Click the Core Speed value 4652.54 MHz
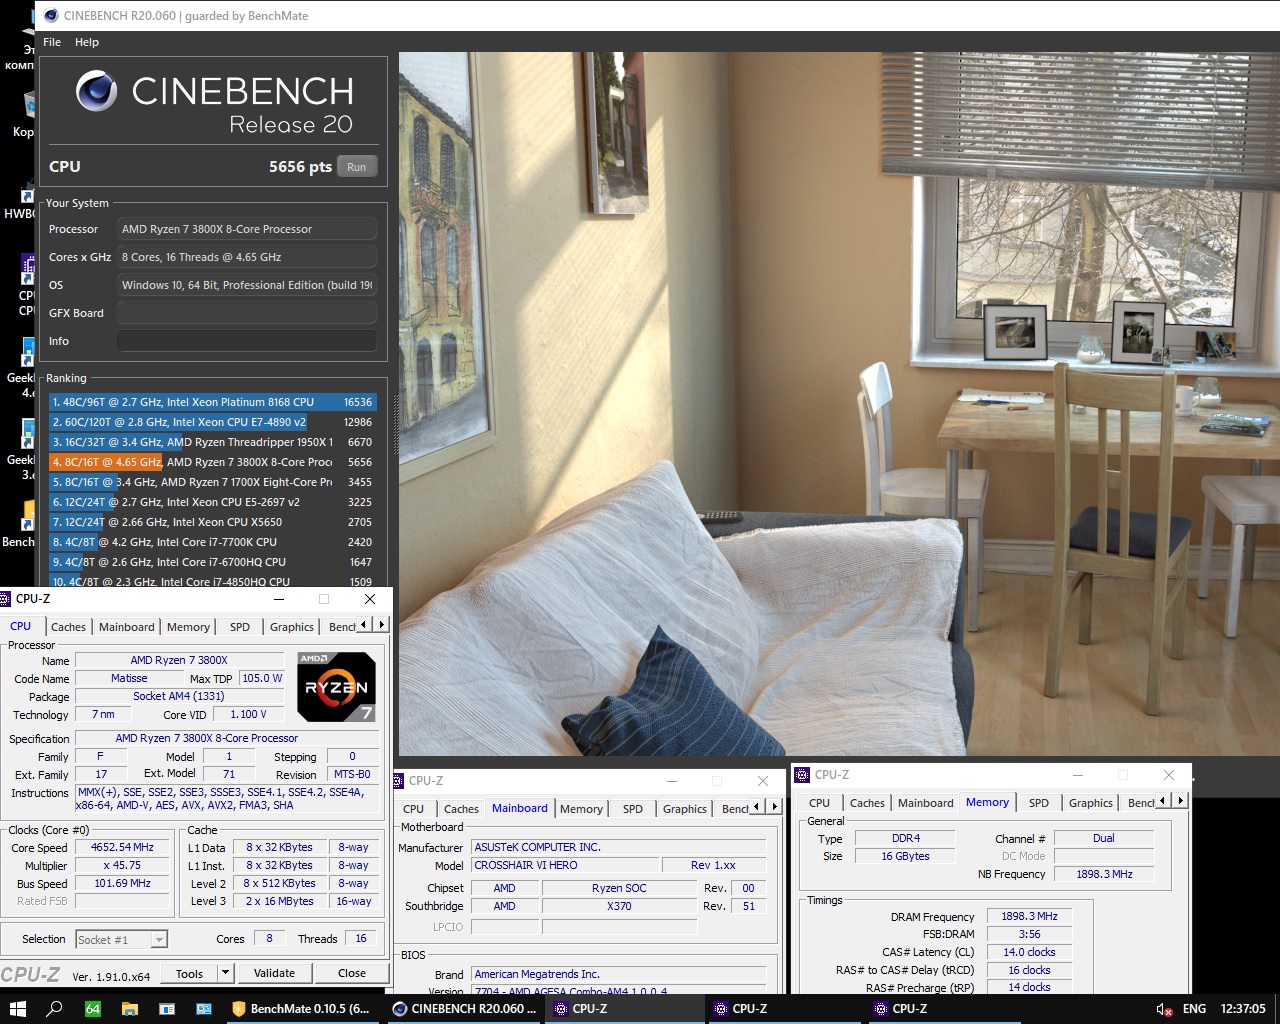Viewport: 1280px width, 1024px height. click(x=122, y=847)
